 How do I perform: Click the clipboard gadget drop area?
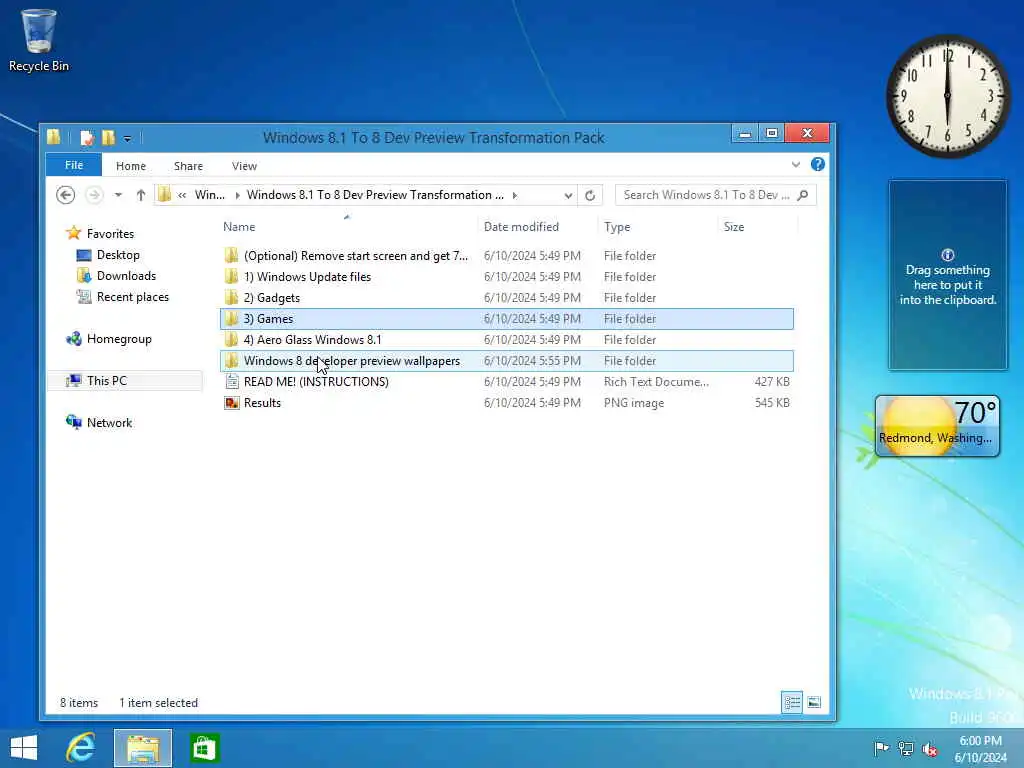pyautogui.click(x=948, y=275)
